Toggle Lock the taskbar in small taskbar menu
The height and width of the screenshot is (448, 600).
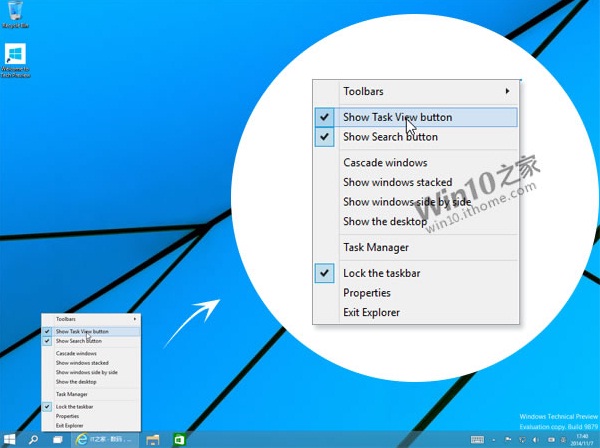coord(91,407)
